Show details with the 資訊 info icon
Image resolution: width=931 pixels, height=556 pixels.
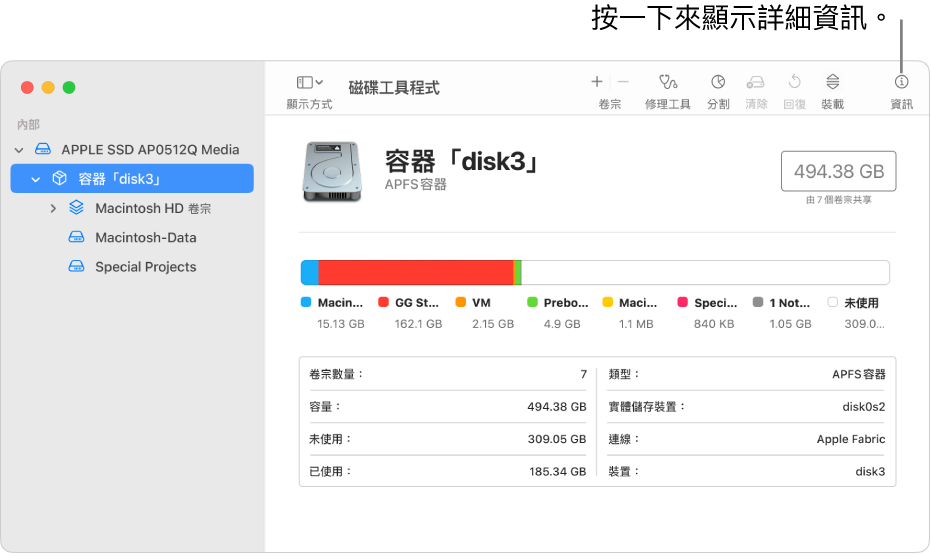pos(901,82)
